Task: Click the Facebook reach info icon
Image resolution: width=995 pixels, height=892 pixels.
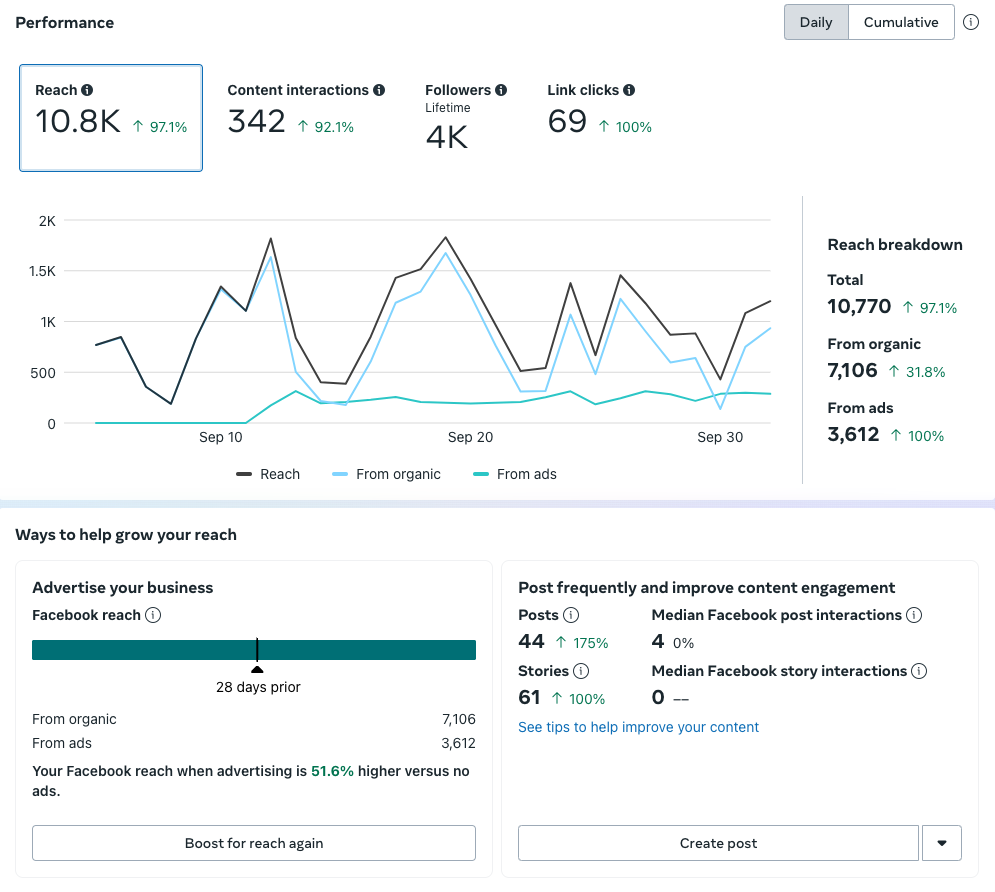Action: tap(153, 615)
